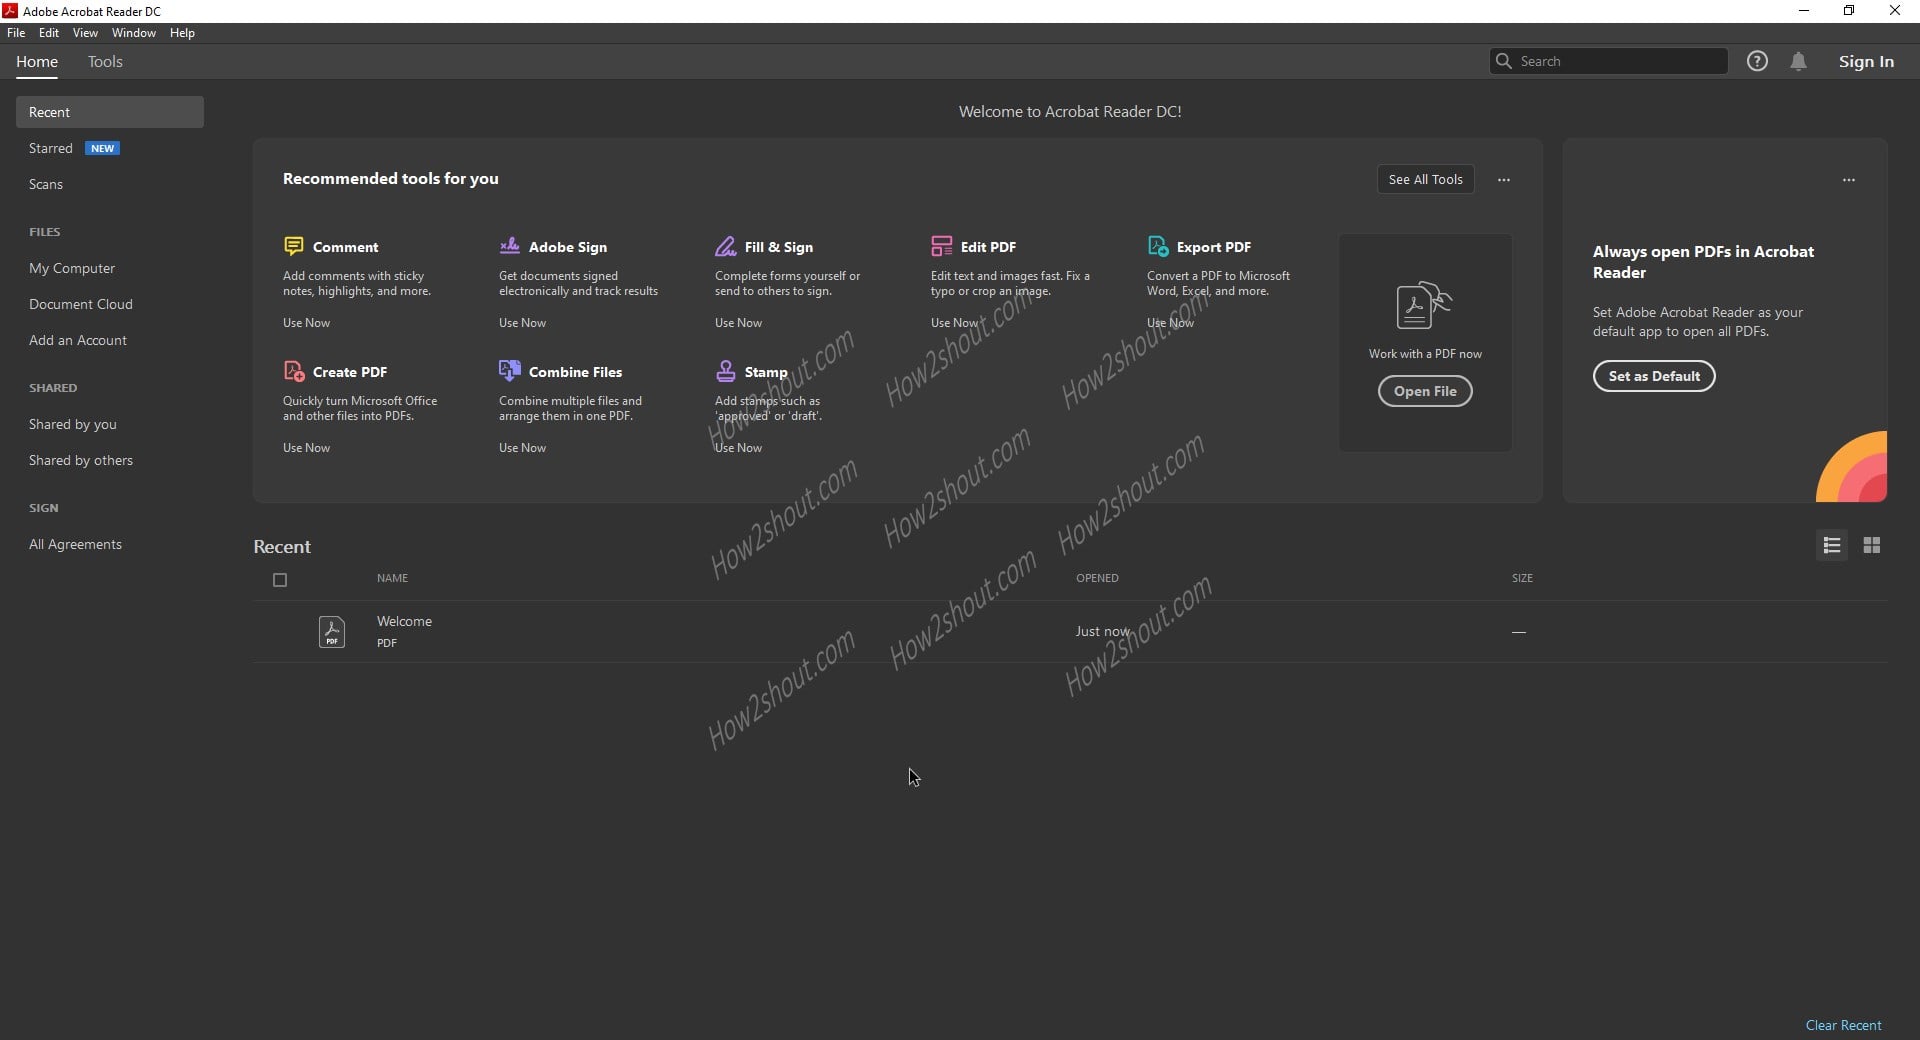Toggle the select-all checkbox in Recent list

(280, 580)
